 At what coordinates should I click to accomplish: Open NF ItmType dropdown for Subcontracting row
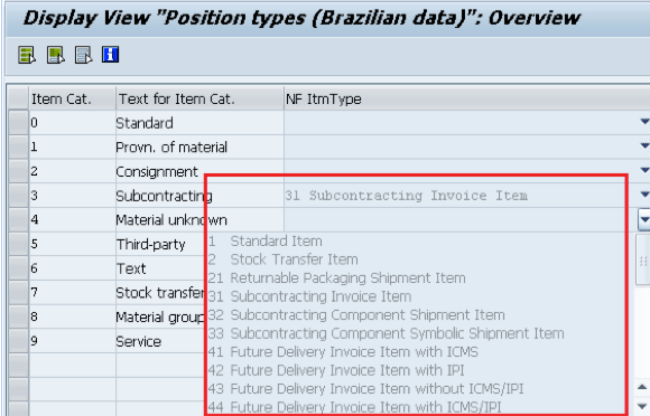643,196
